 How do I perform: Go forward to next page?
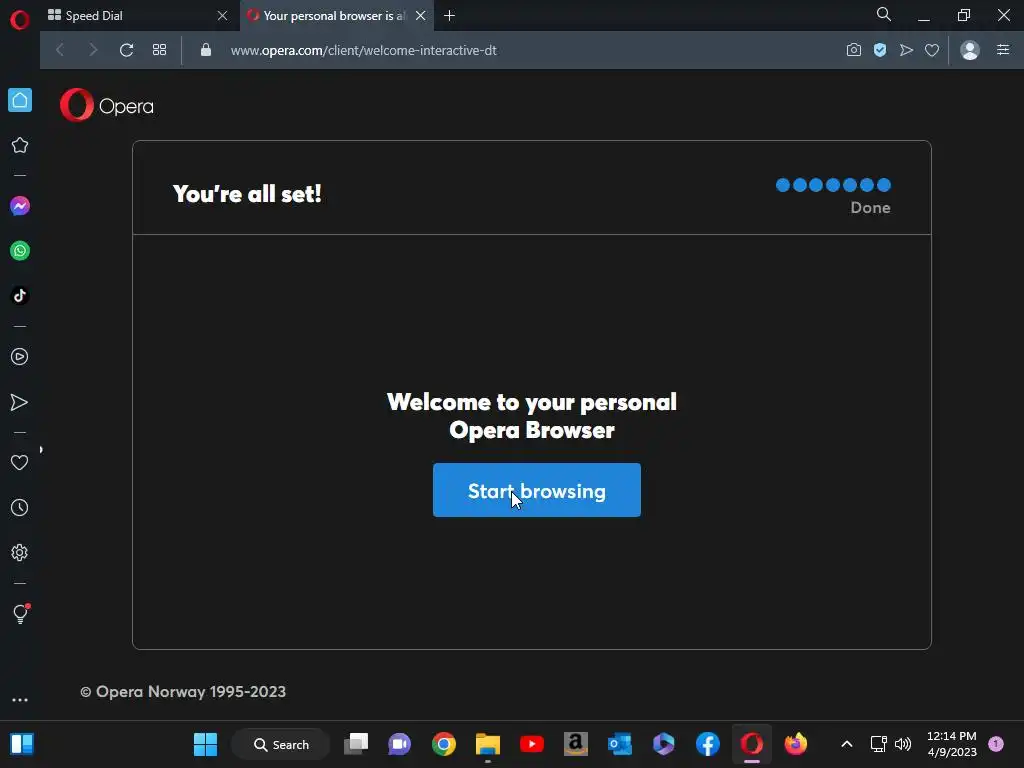[x=93, y=50]
